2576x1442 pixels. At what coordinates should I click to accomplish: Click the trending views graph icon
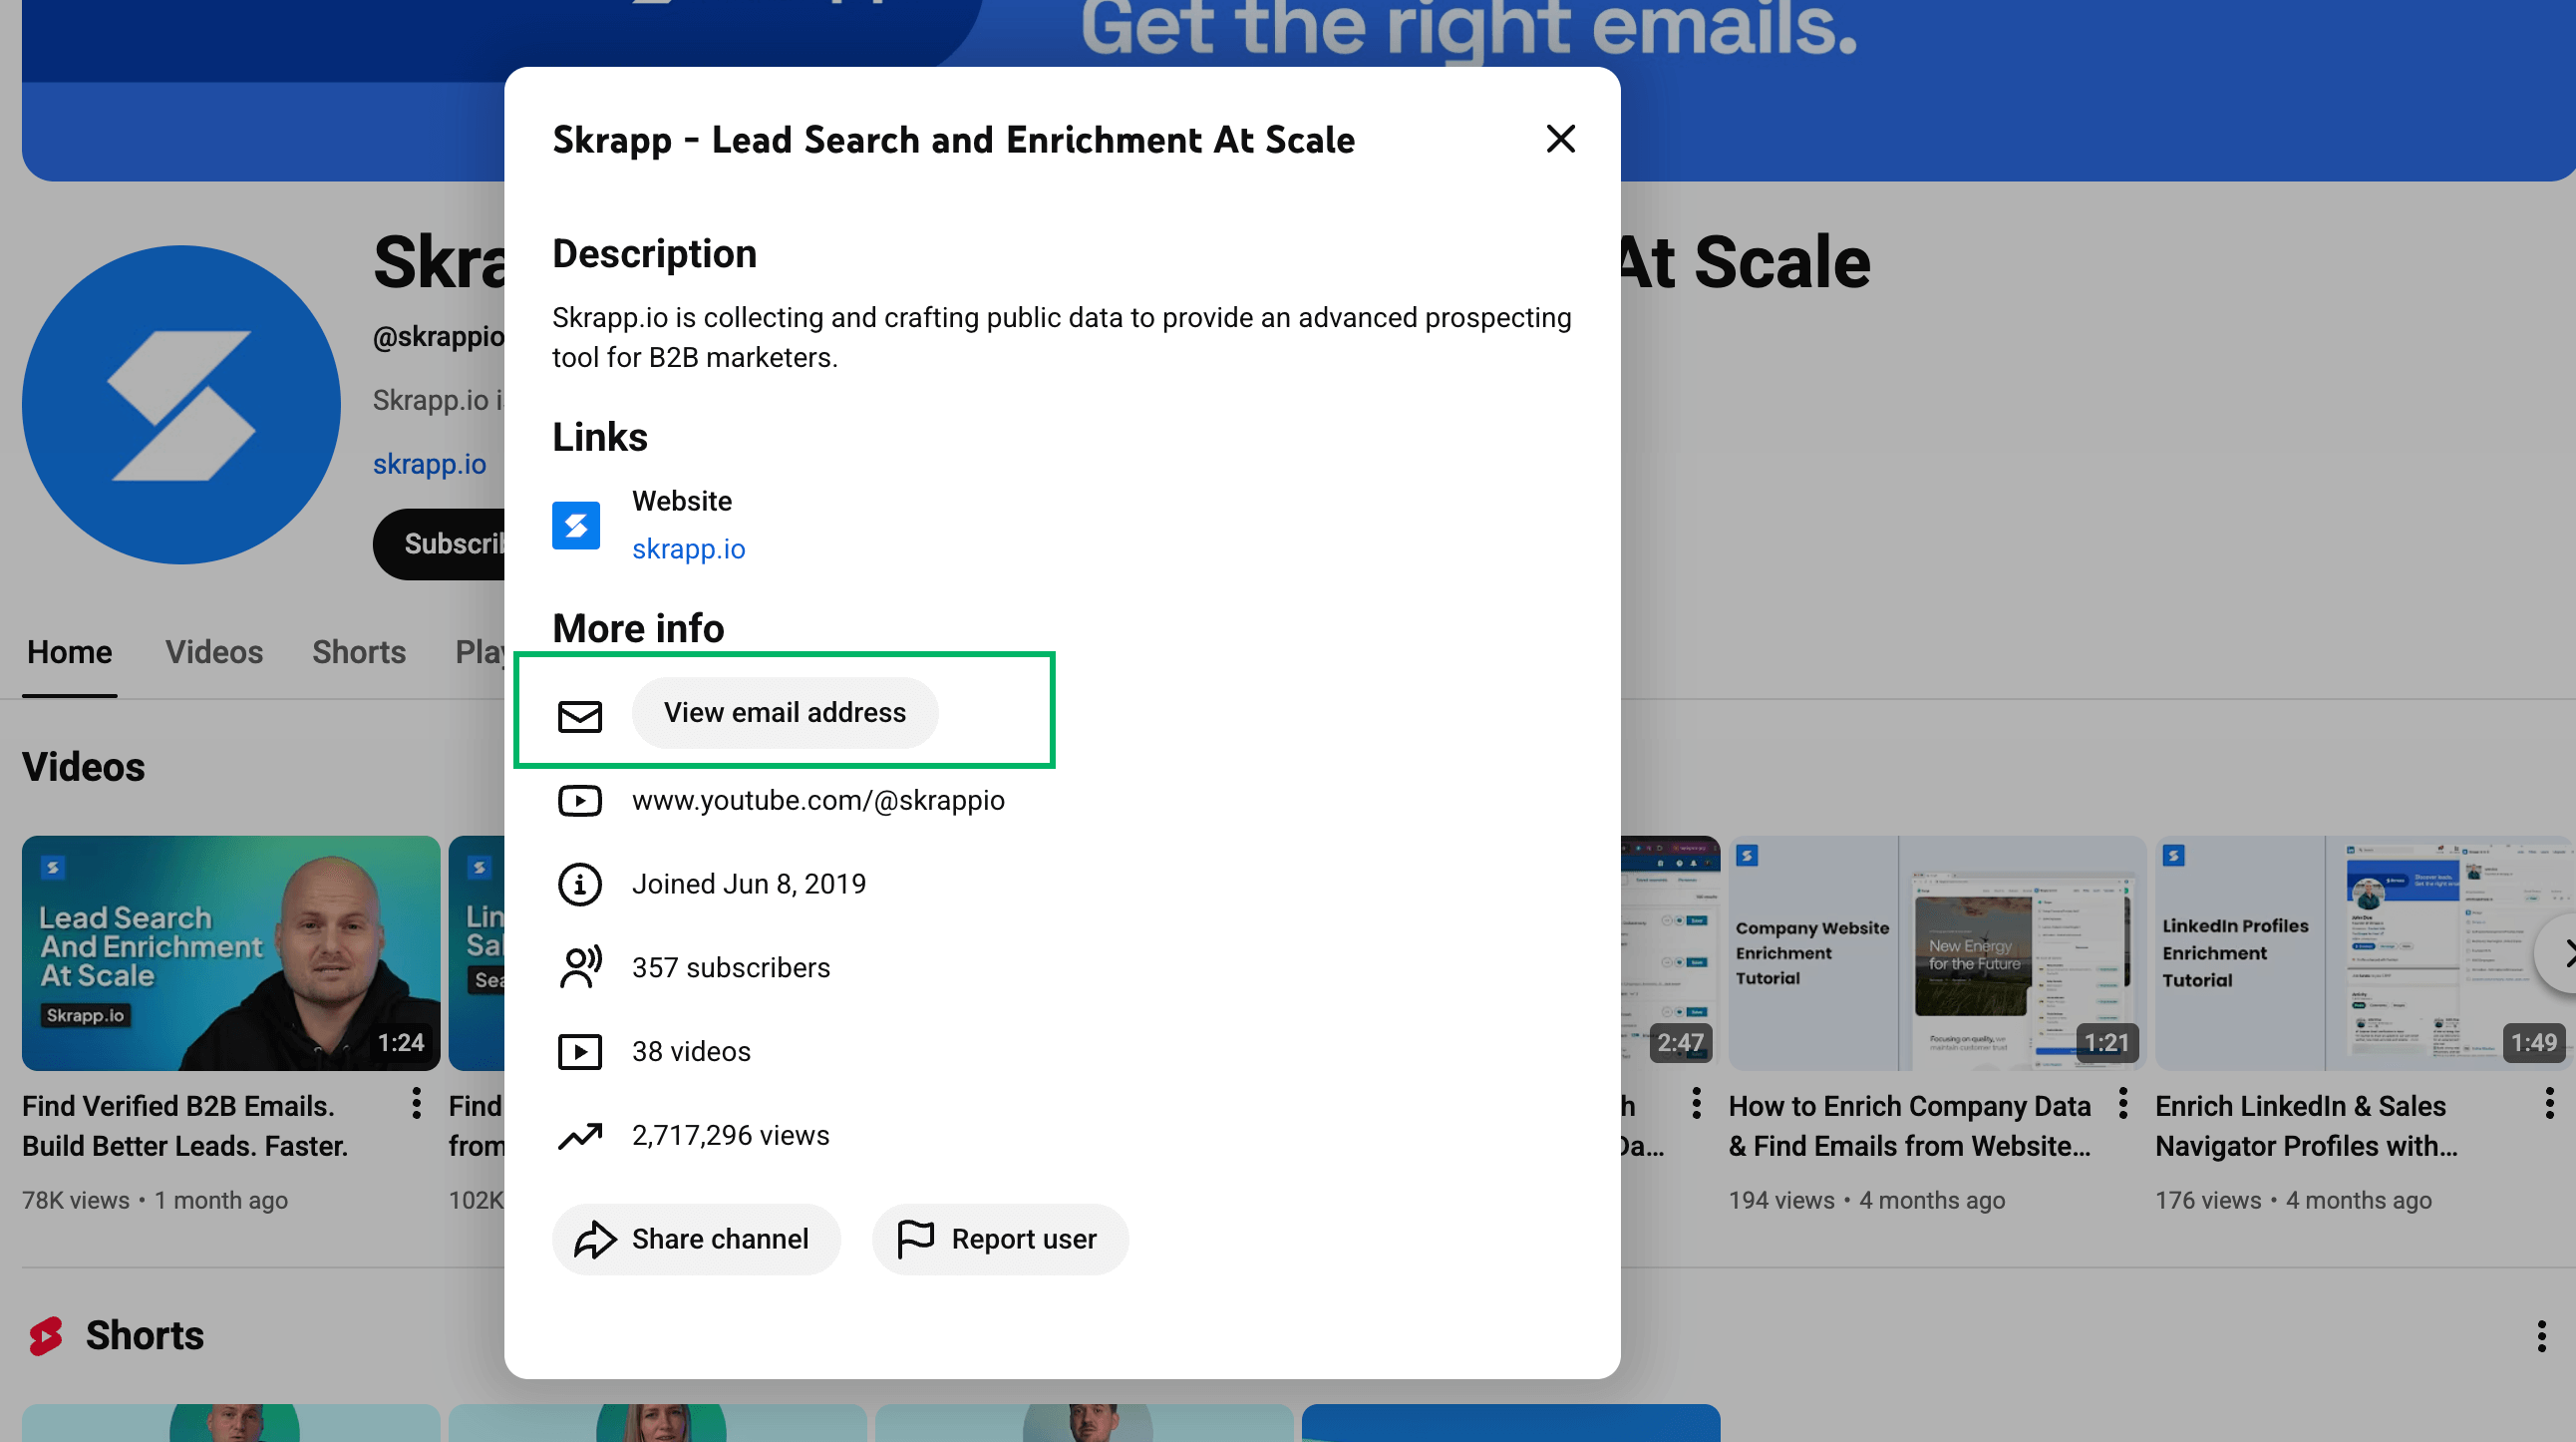[x=581, y=1135]
